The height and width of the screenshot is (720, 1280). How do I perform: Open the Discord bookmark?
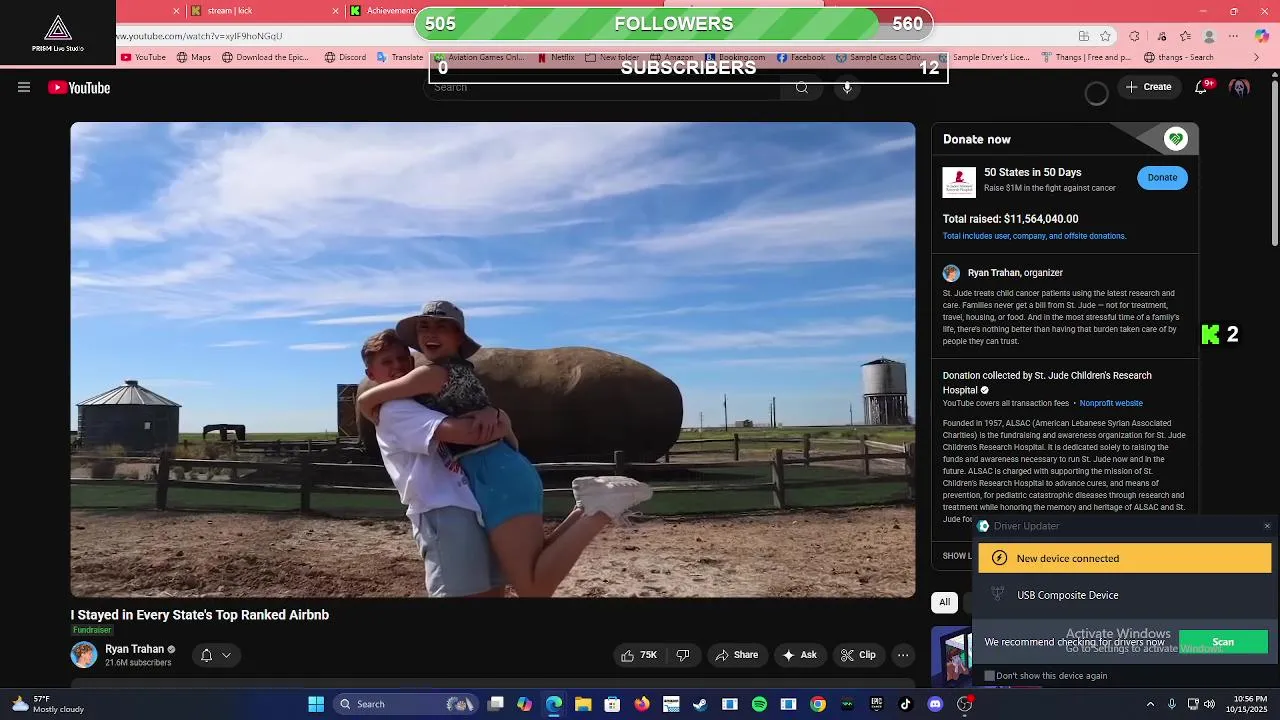345,57
